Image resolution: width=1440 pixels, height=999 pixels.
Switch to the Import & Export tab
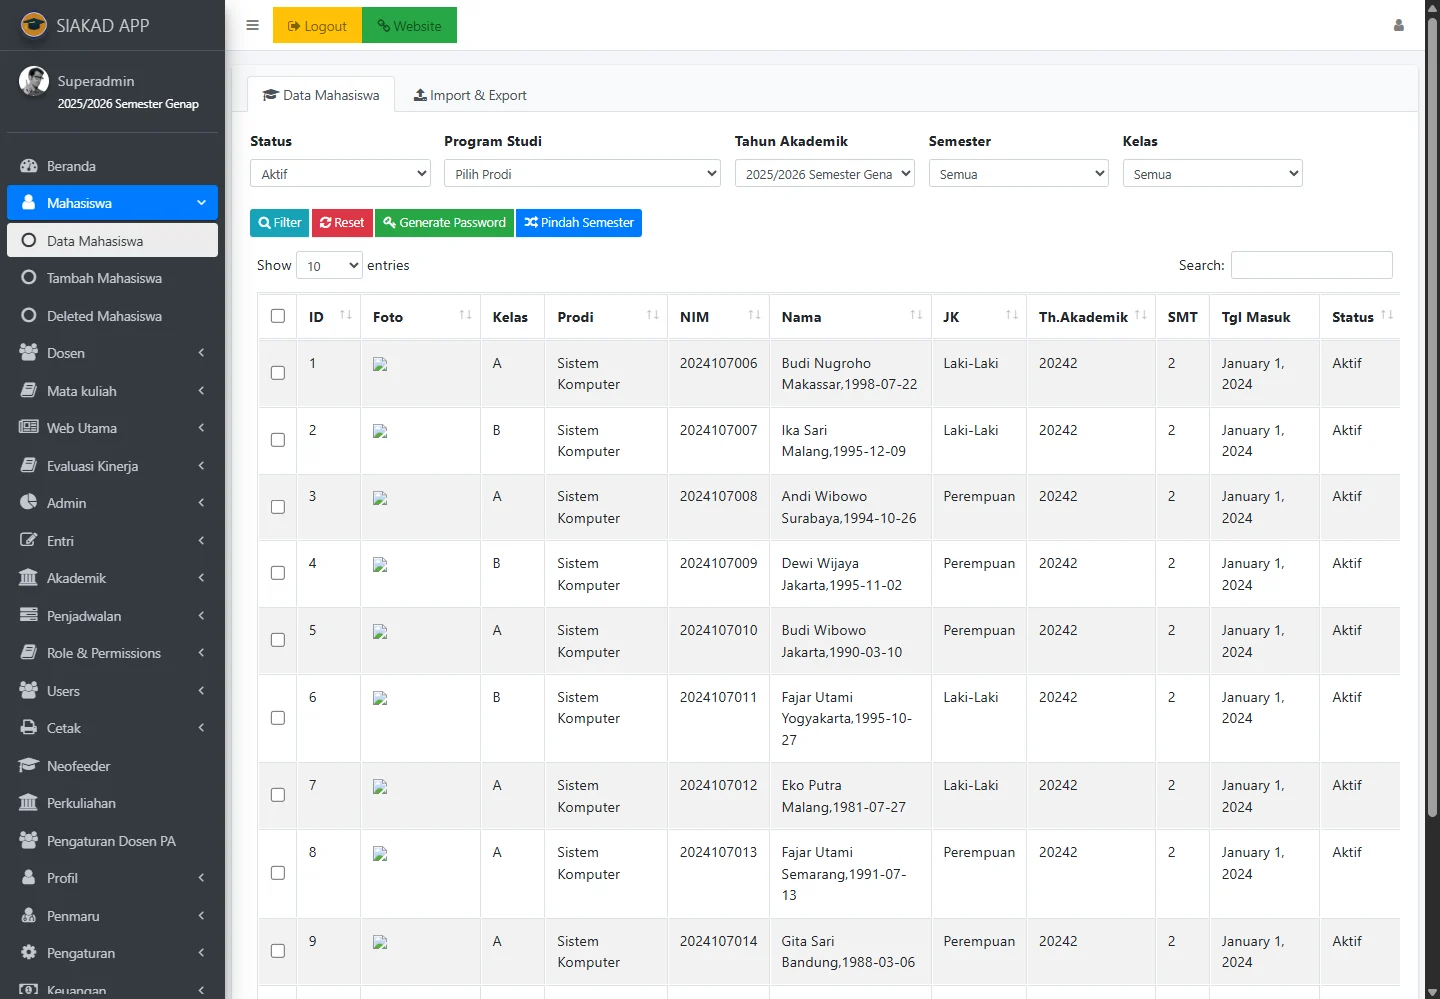coord(470,95)
